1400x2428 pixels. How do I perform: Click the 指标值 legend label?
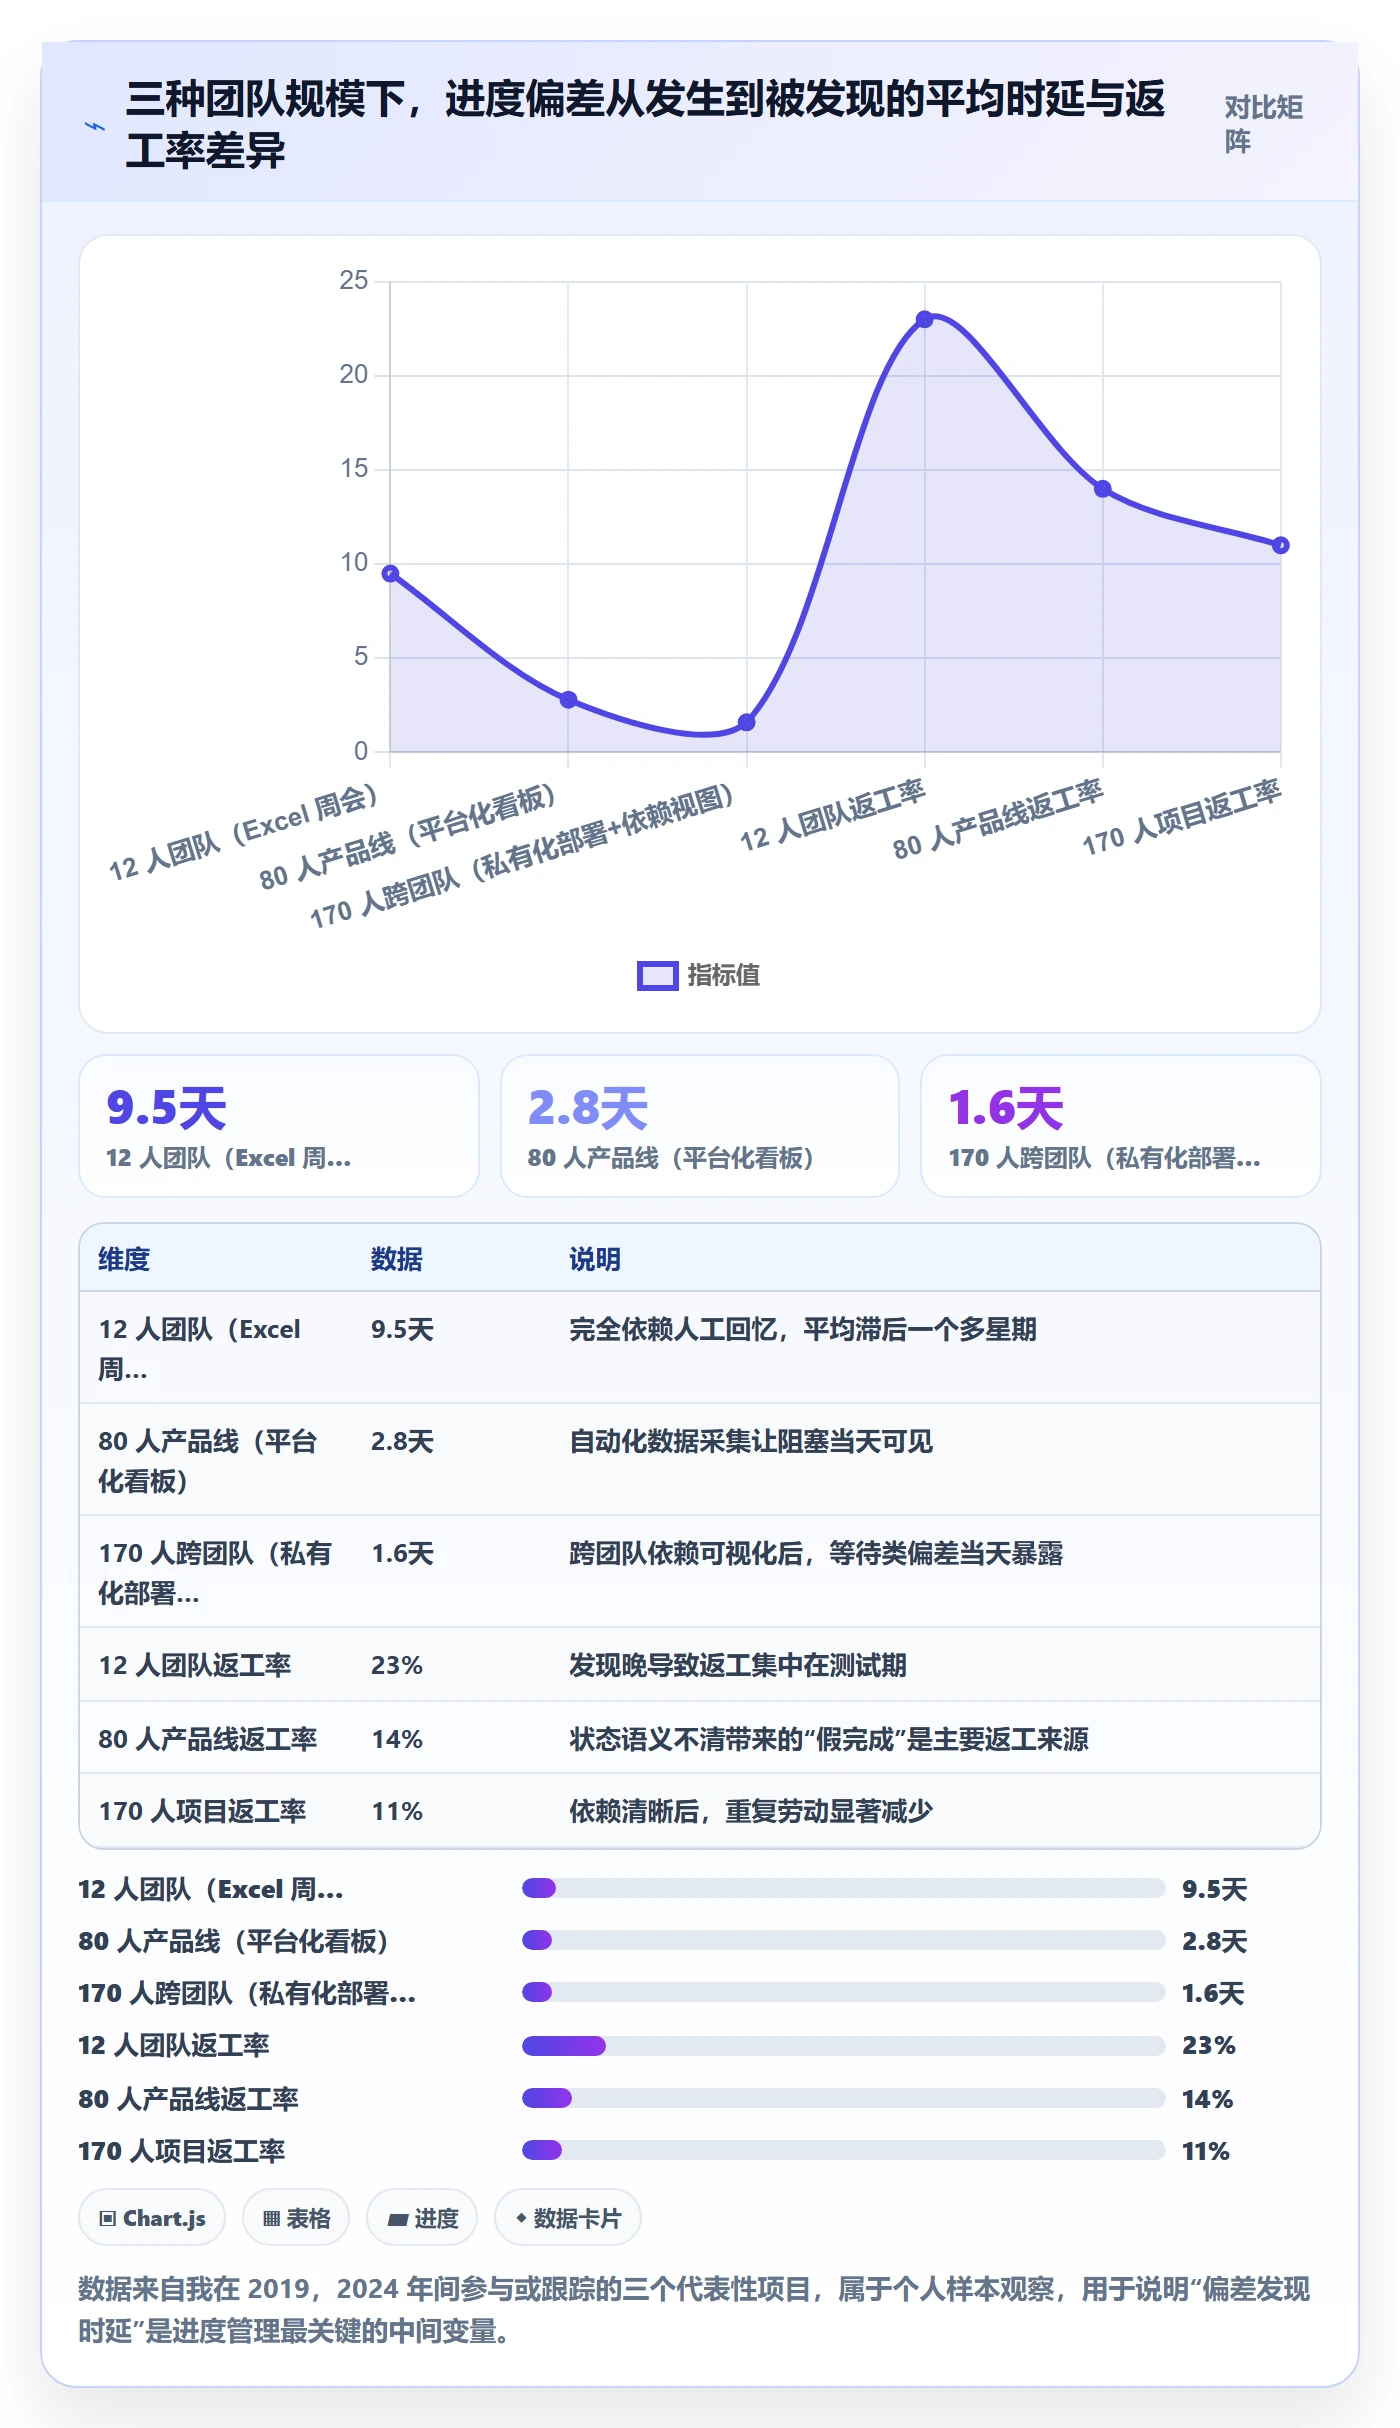point(724,975)
